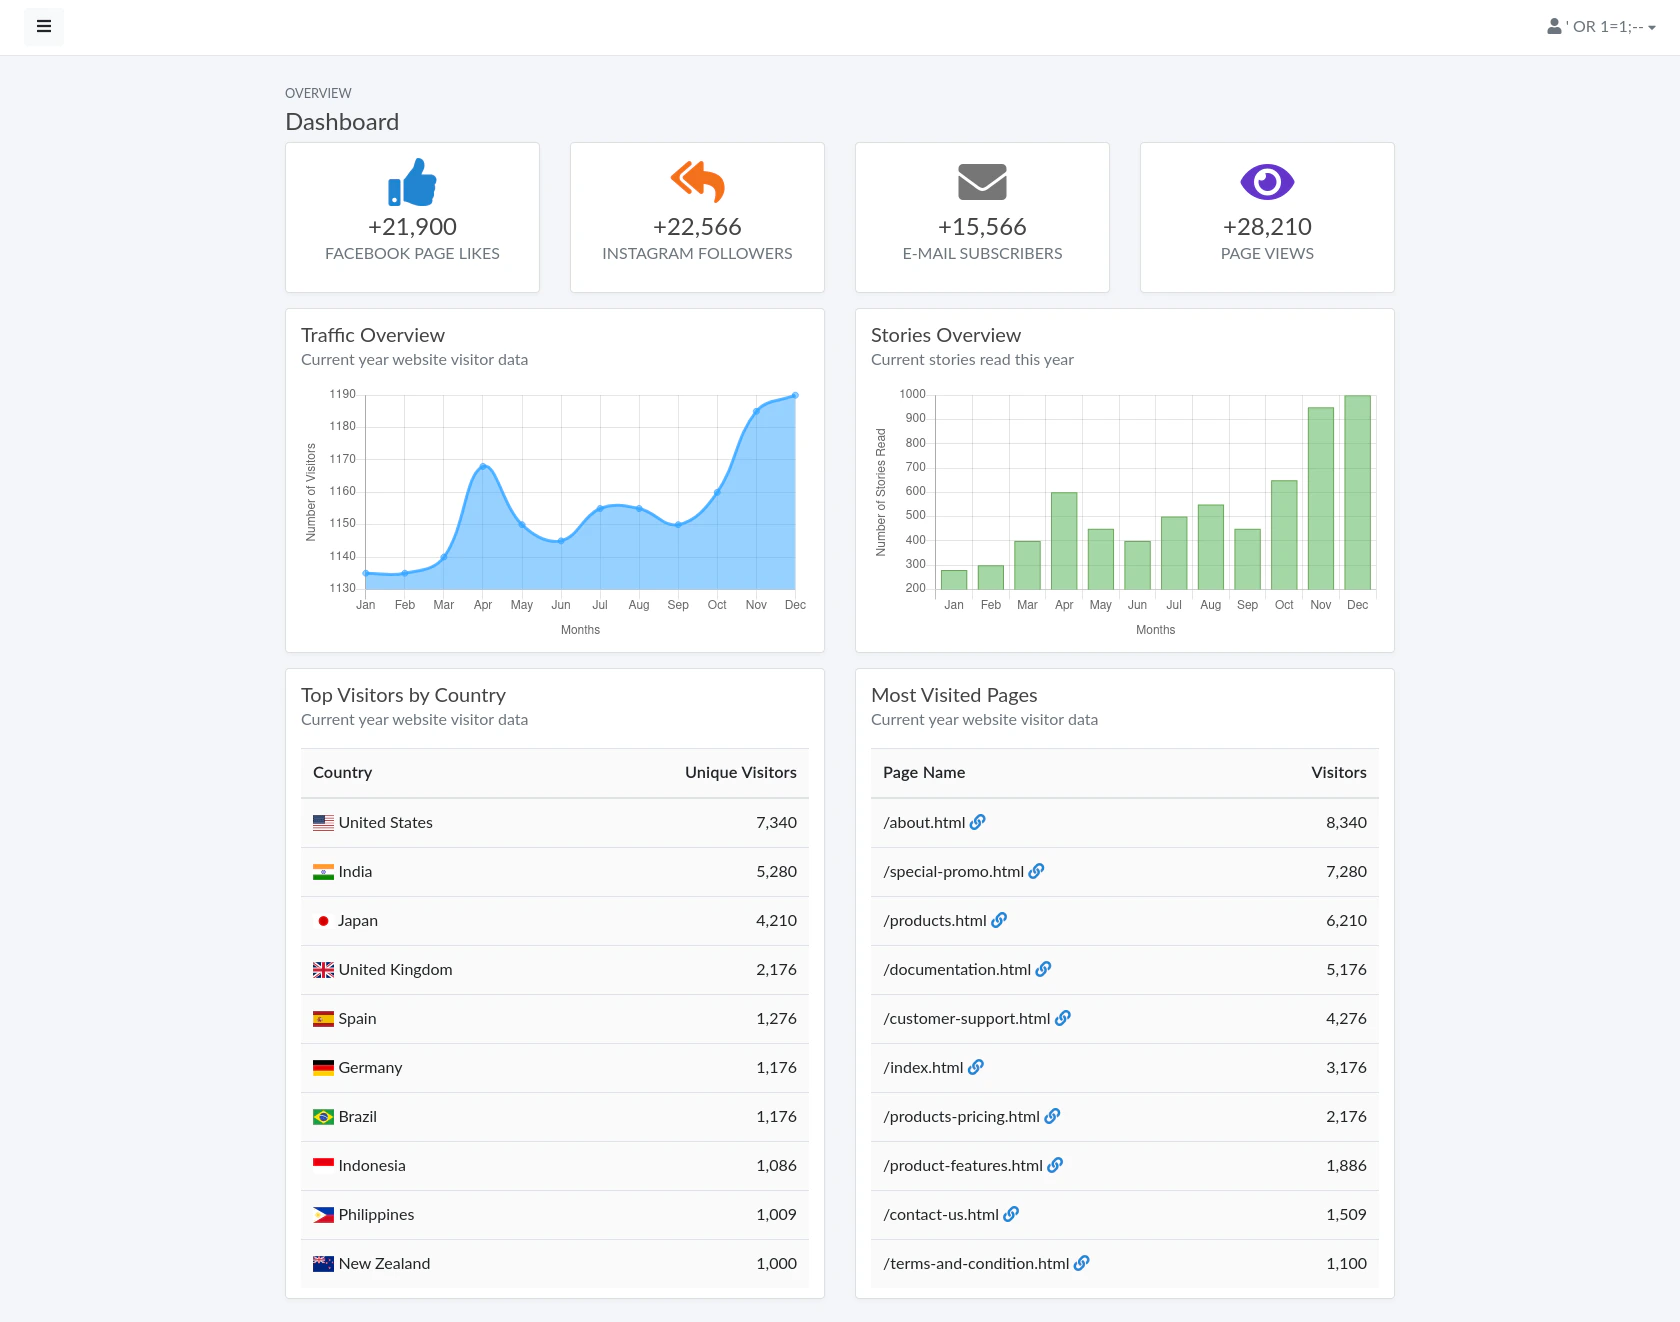1680x1322 pixels.
Task: Open link icon for /documentation.html
Action: click(x=1043, y=969)
